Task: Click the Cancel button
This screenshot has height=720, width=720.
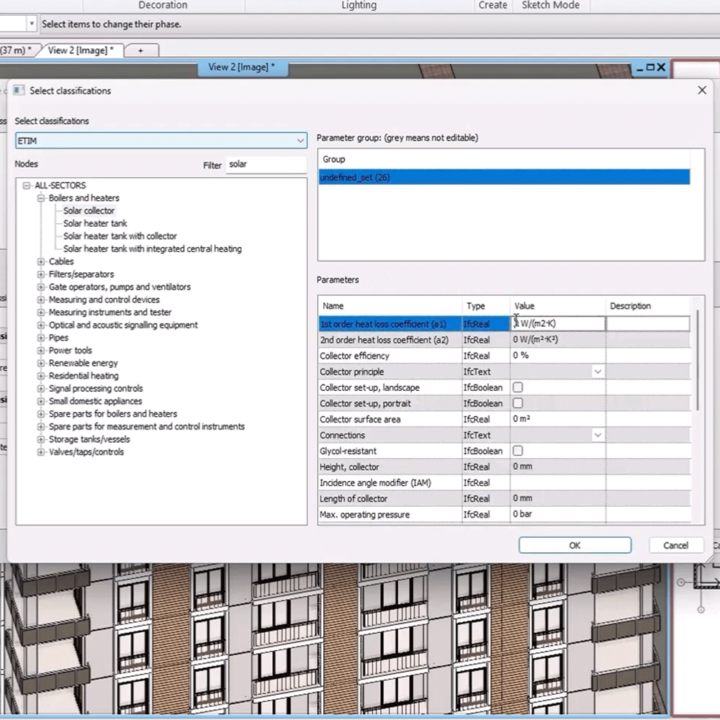Action: (x=675, y=546)
